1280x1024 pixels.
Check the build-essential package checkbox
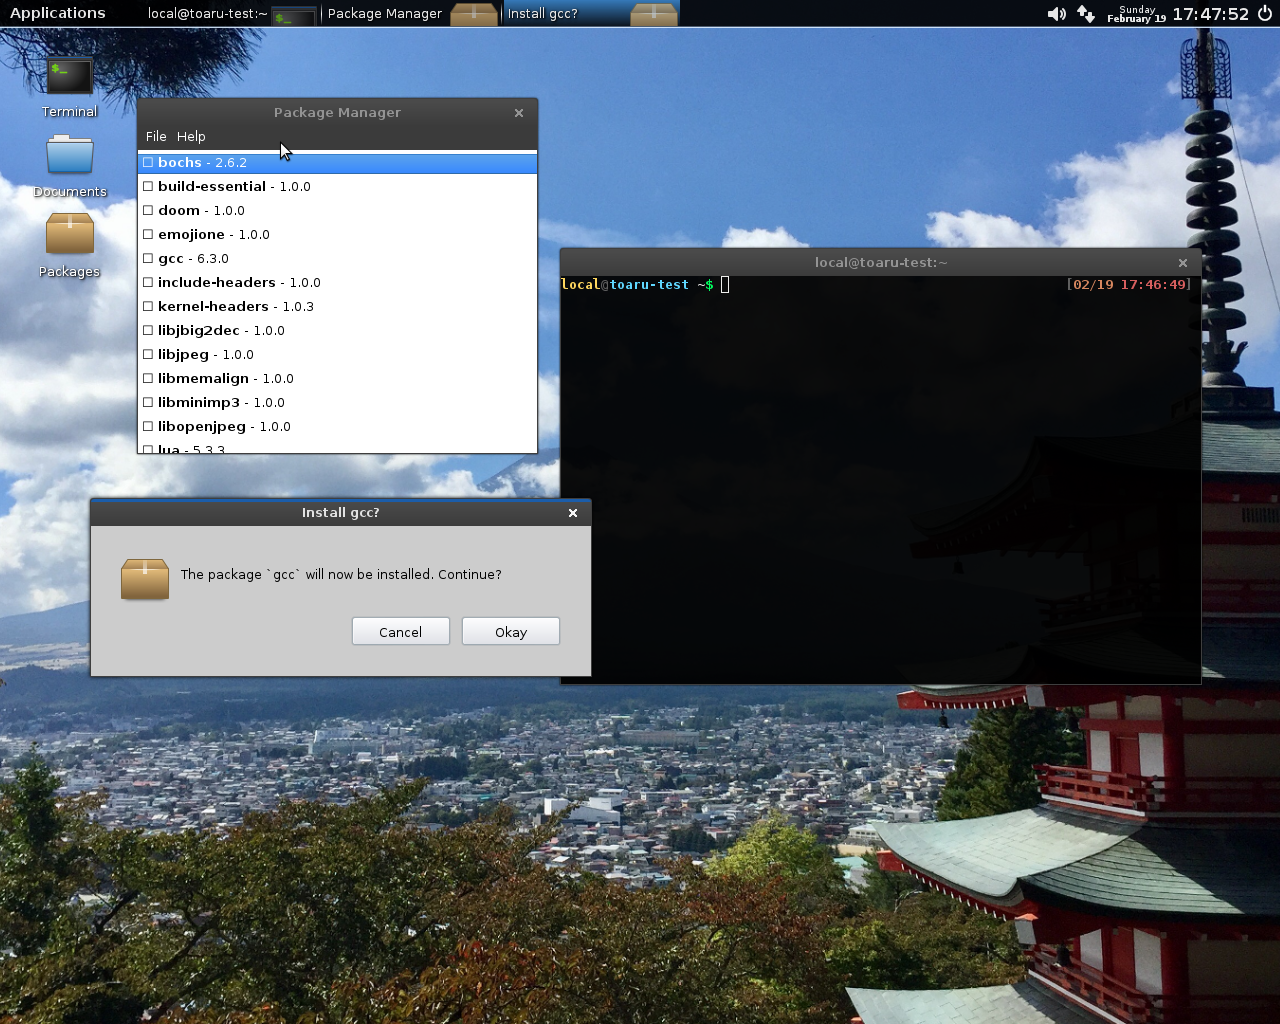point(148,186)
